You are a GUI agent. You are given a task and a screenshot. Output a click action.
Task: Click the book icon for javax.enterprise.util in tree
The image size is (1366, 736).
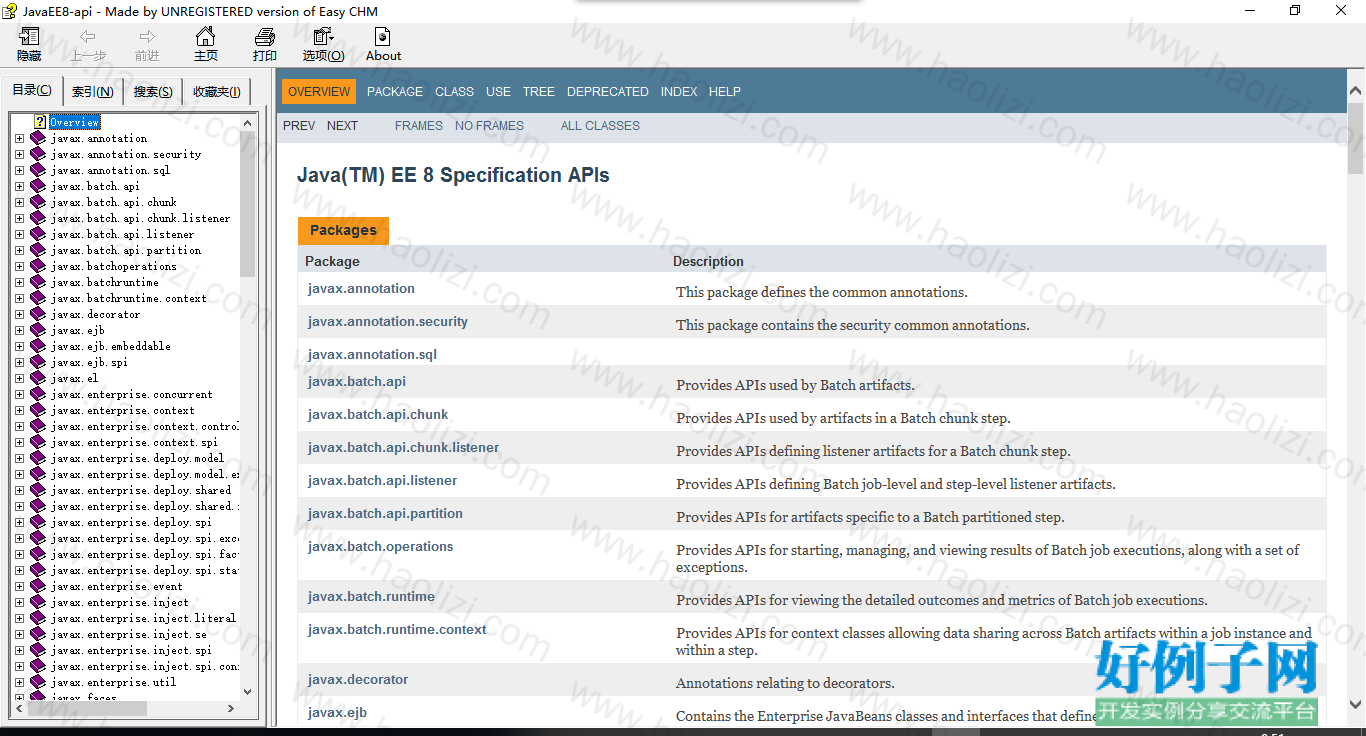pos(38,682)
